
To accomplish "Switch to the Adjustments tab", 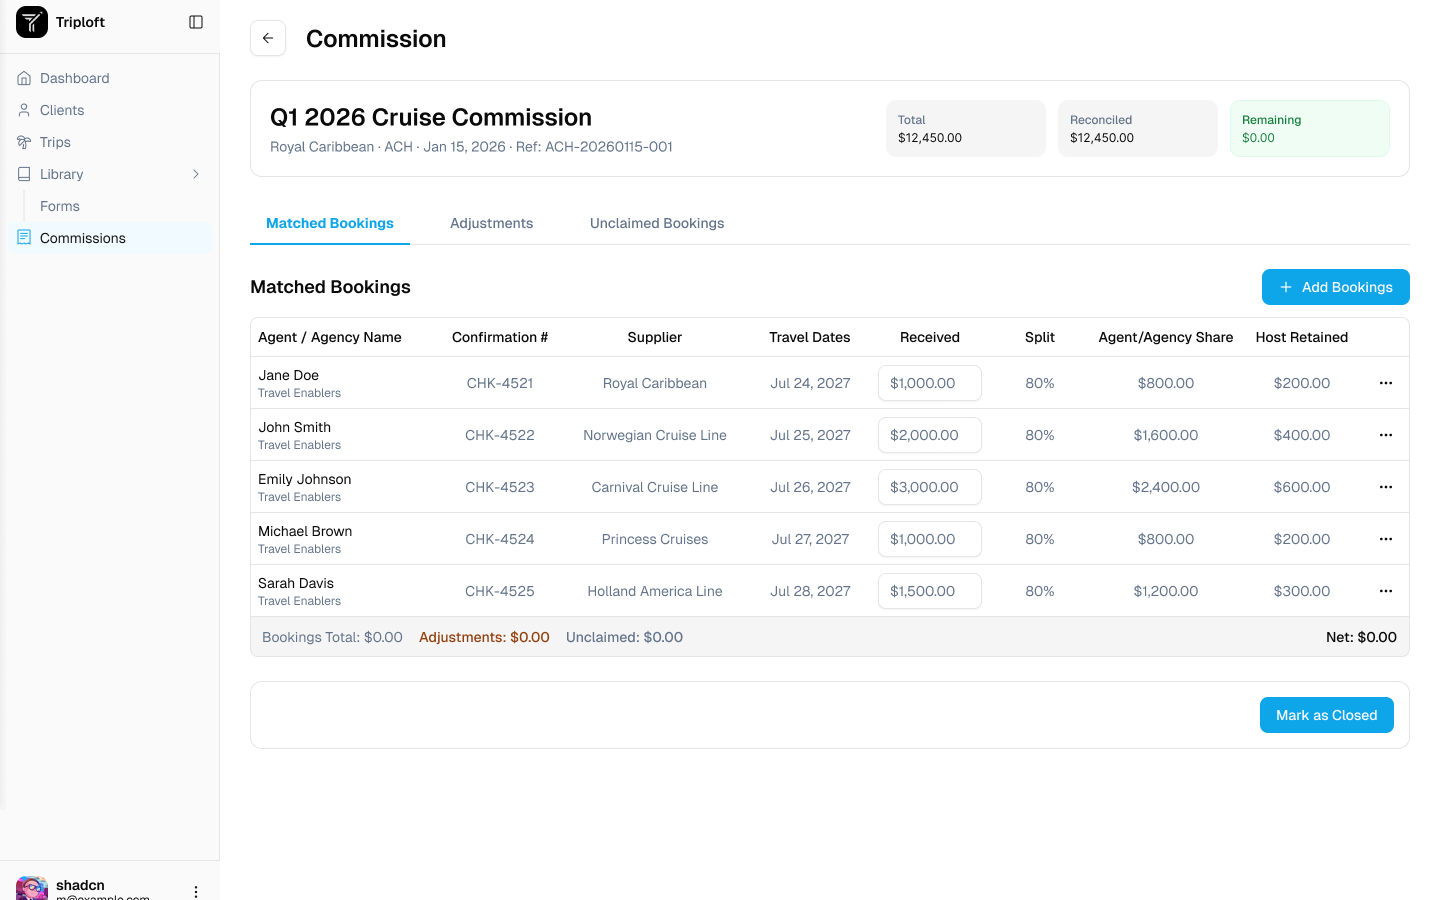I will (491, 223).
